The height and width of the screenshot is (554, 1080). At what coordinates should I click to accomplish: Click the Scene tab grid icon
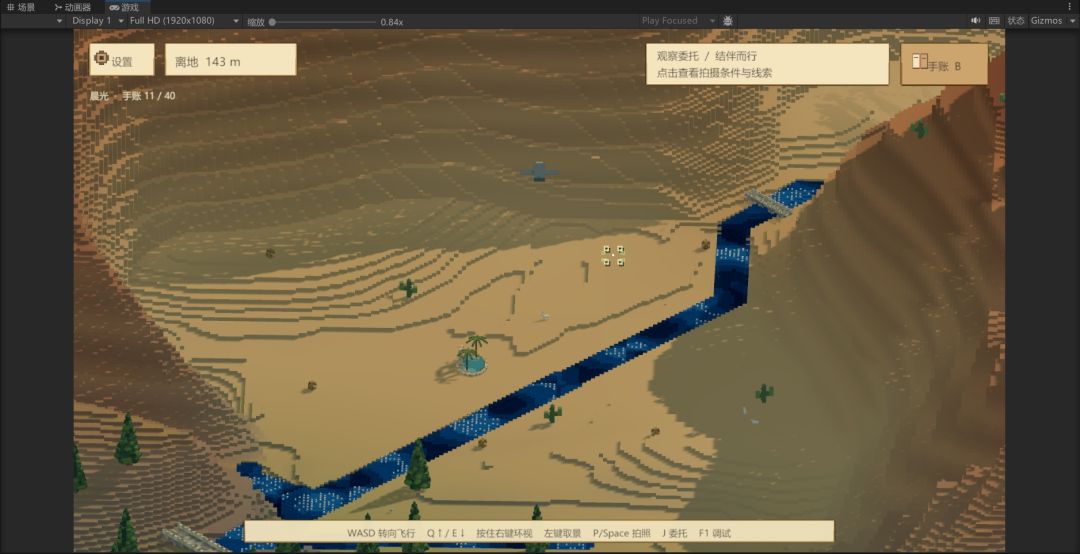(x=10, y=7)
